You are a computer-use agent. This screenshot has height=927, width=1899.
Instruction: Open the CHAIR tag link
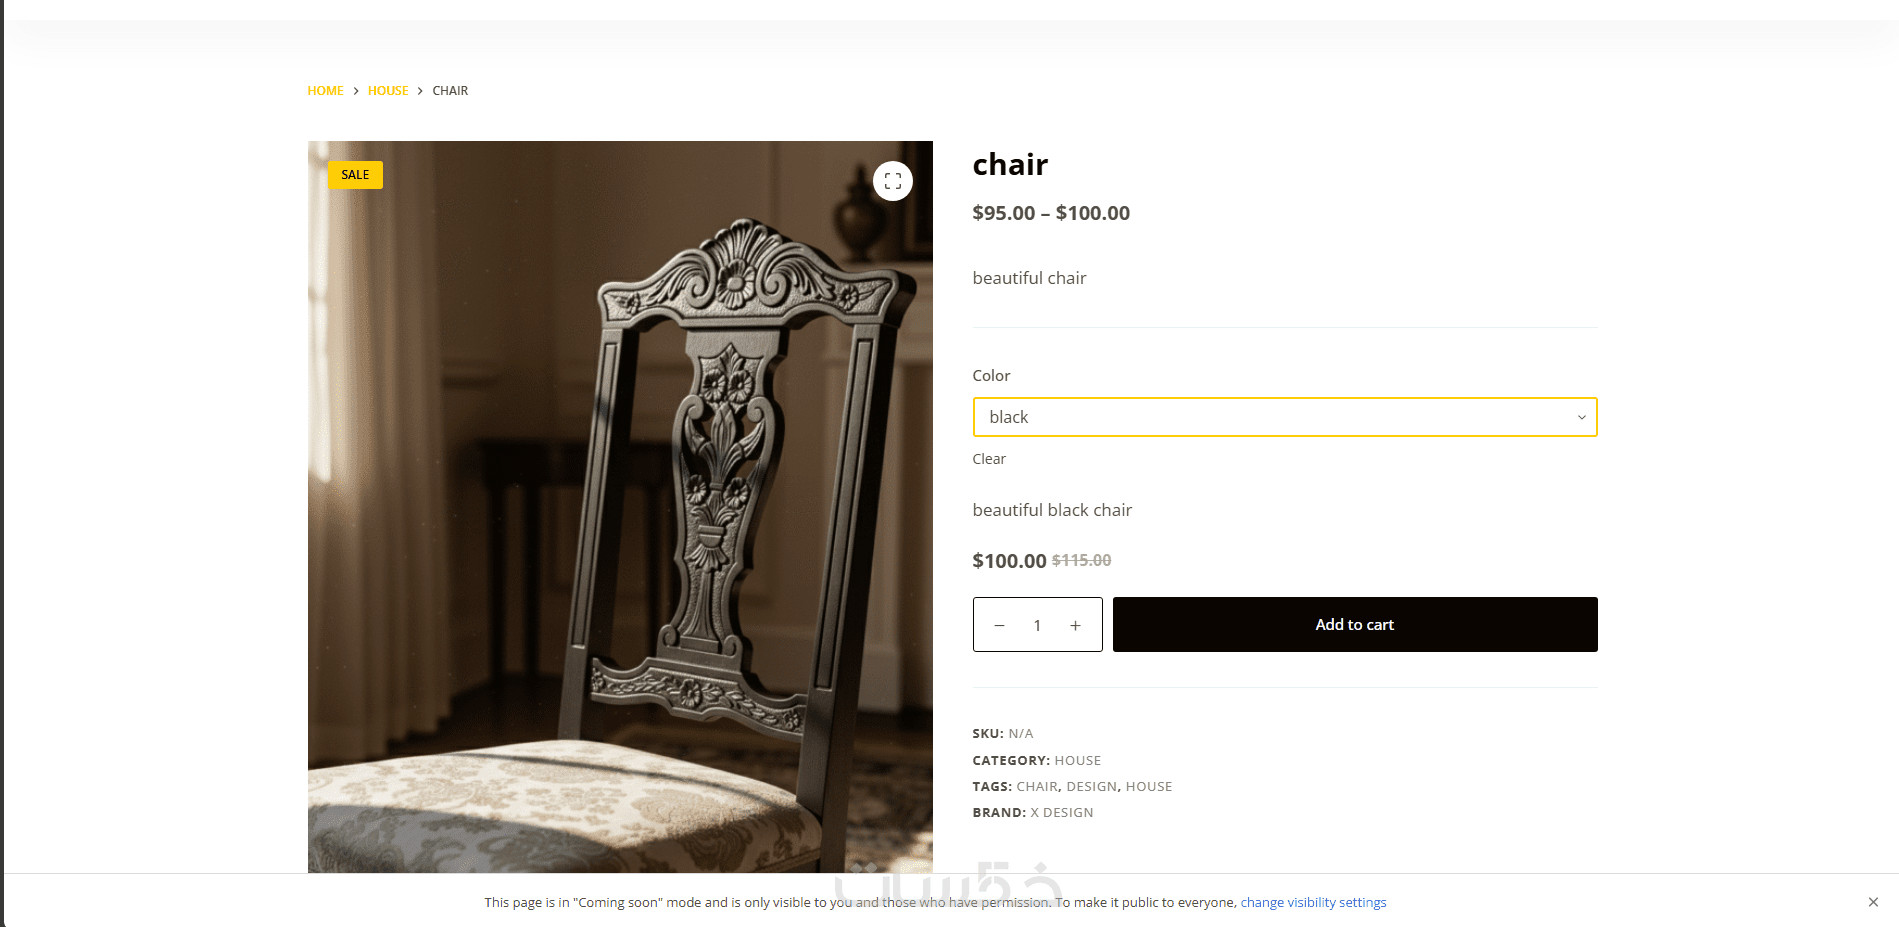pyautogui.click(x=1037, y=786)
